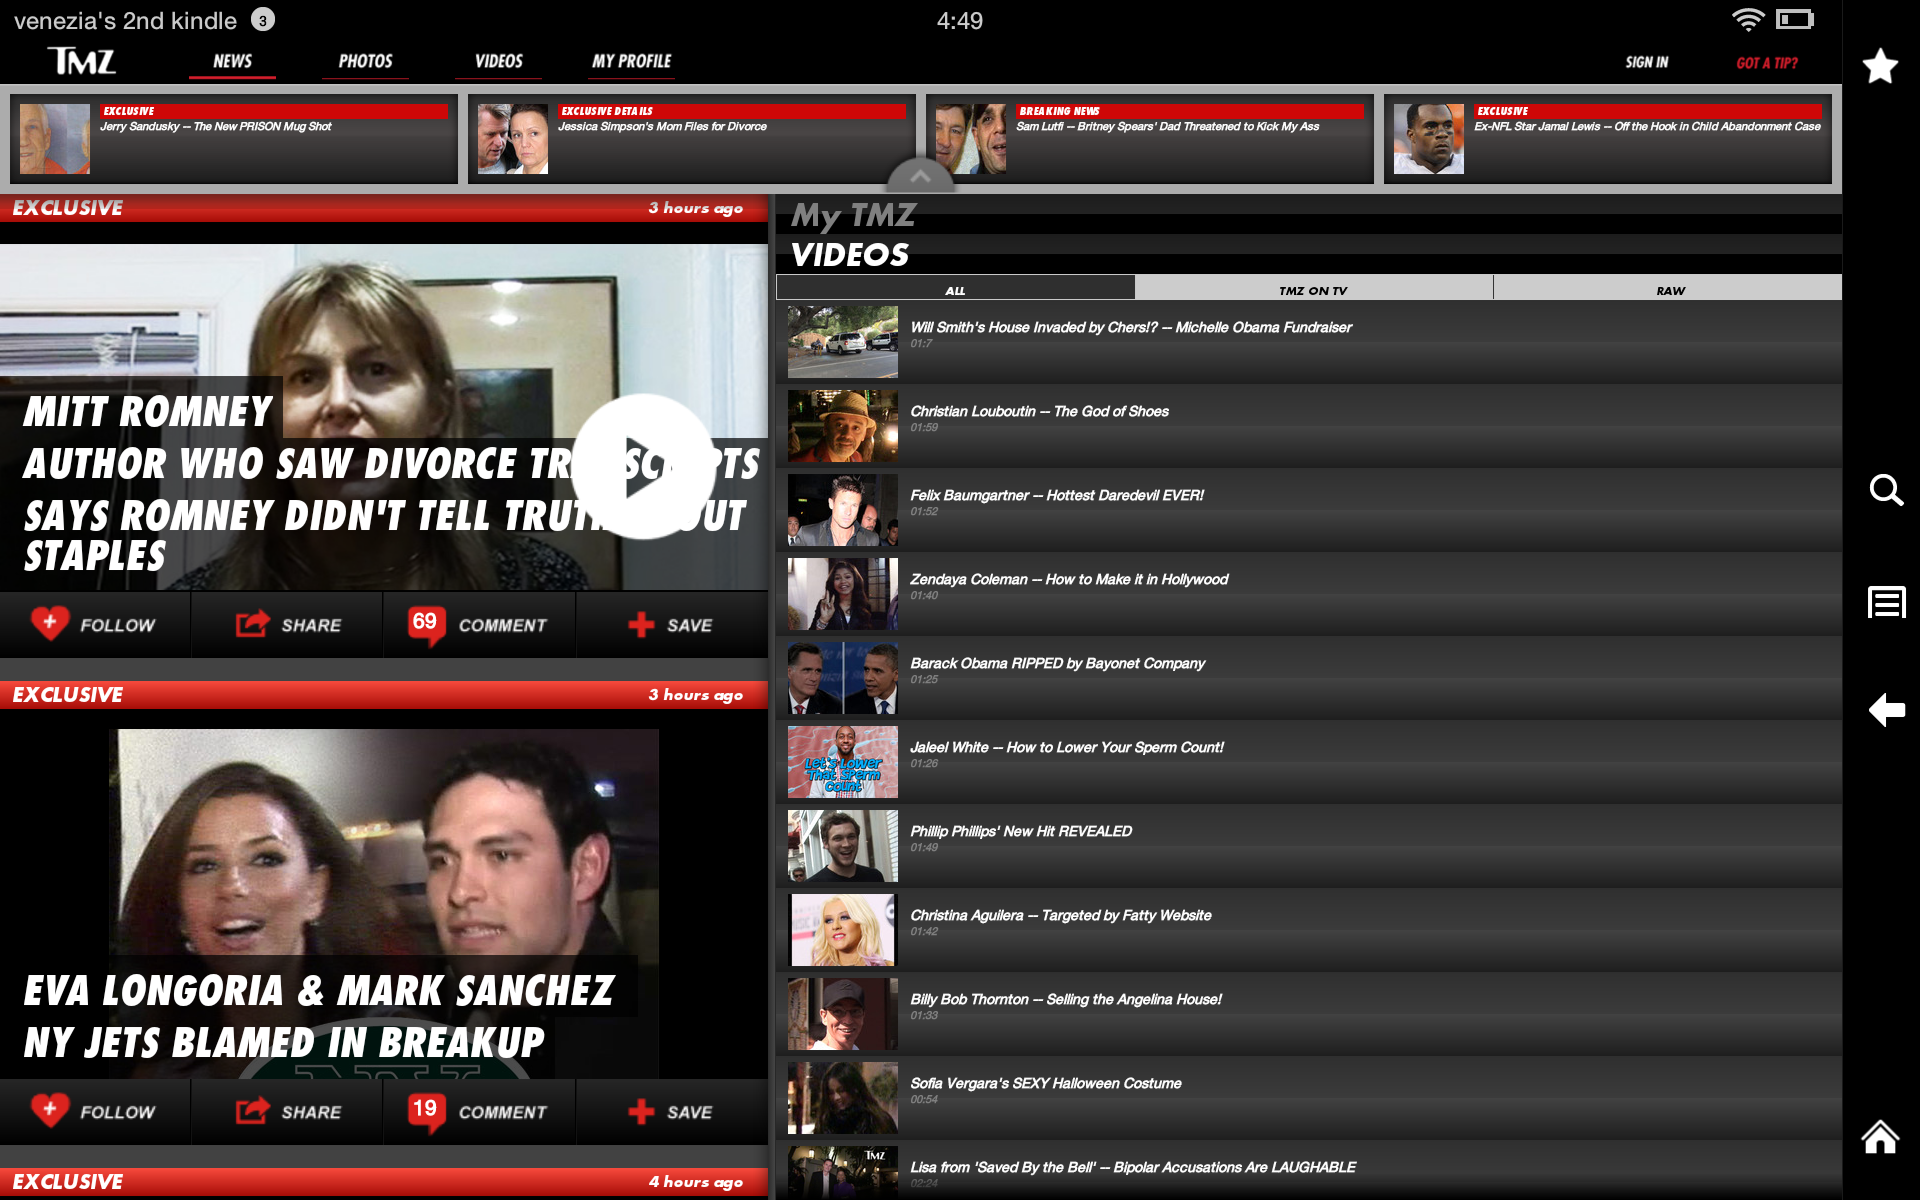
Task: Follow the Mitt Romney story
Action: coord(95,625)
